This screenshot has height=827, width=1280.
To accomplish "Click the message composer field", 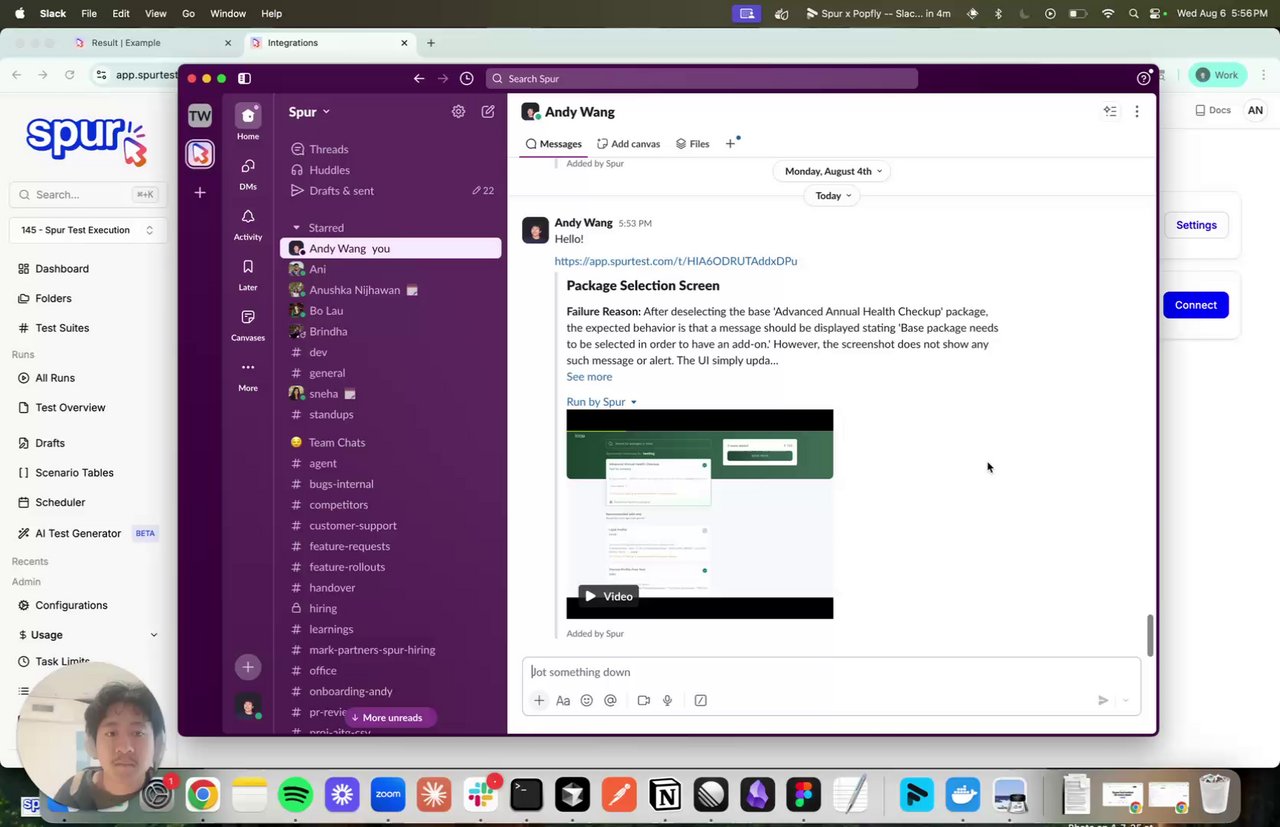I will pyautogui.click(x=831, y=672).
